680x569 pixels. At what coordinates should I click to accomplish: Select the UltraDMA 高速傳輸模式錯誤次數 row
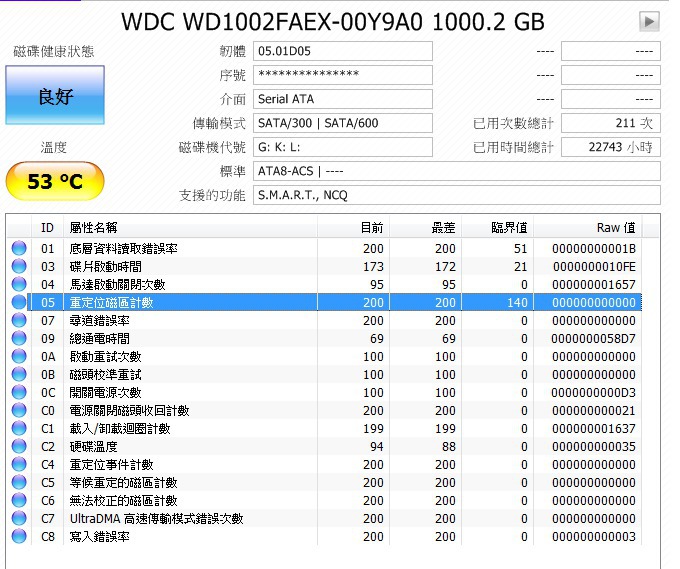click(324, 518)
